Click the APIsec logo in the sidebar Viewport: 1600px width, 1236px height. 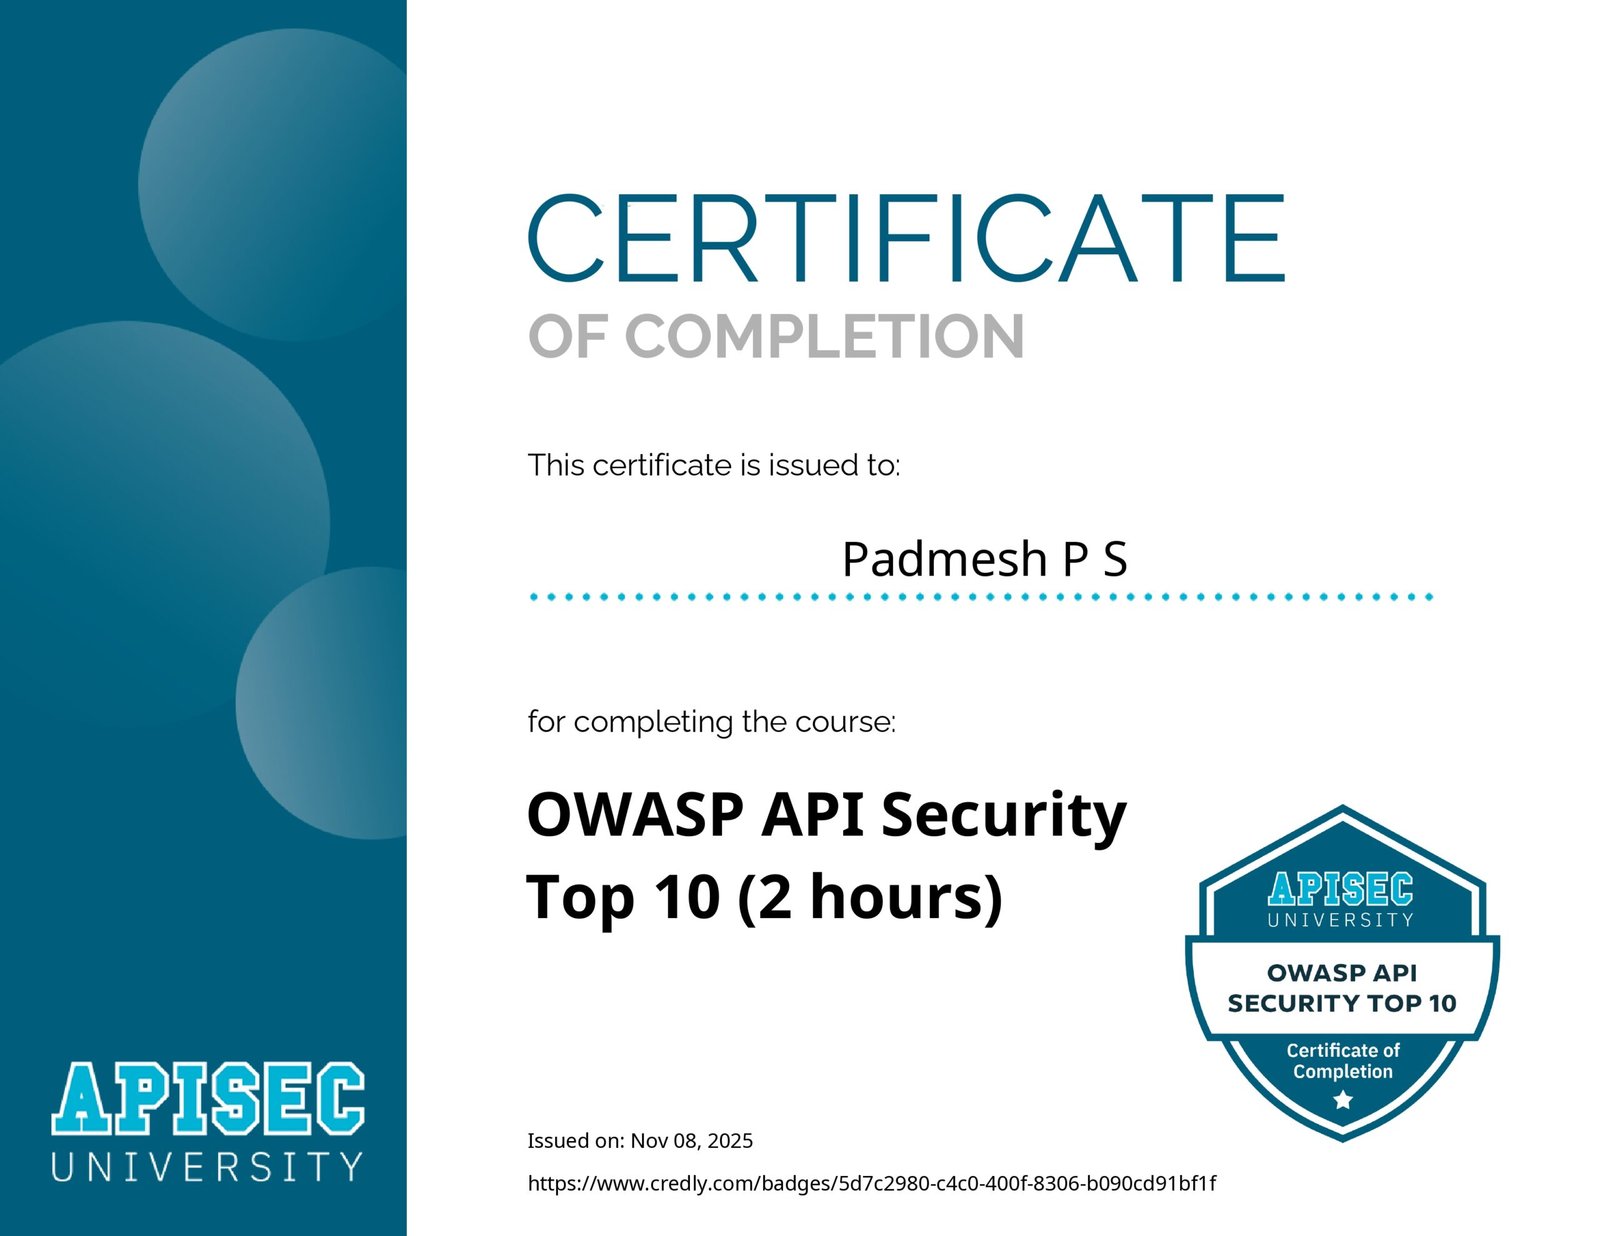click(x=208, y=1100)
